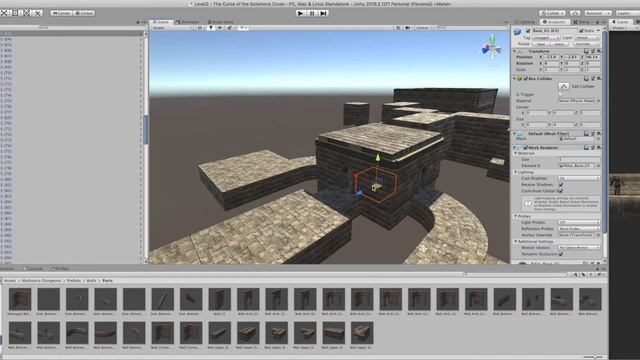Toggle the Static checkbox in the Inspector
Viewport: 640px width, 360px height.
click(x=582, y=31)
